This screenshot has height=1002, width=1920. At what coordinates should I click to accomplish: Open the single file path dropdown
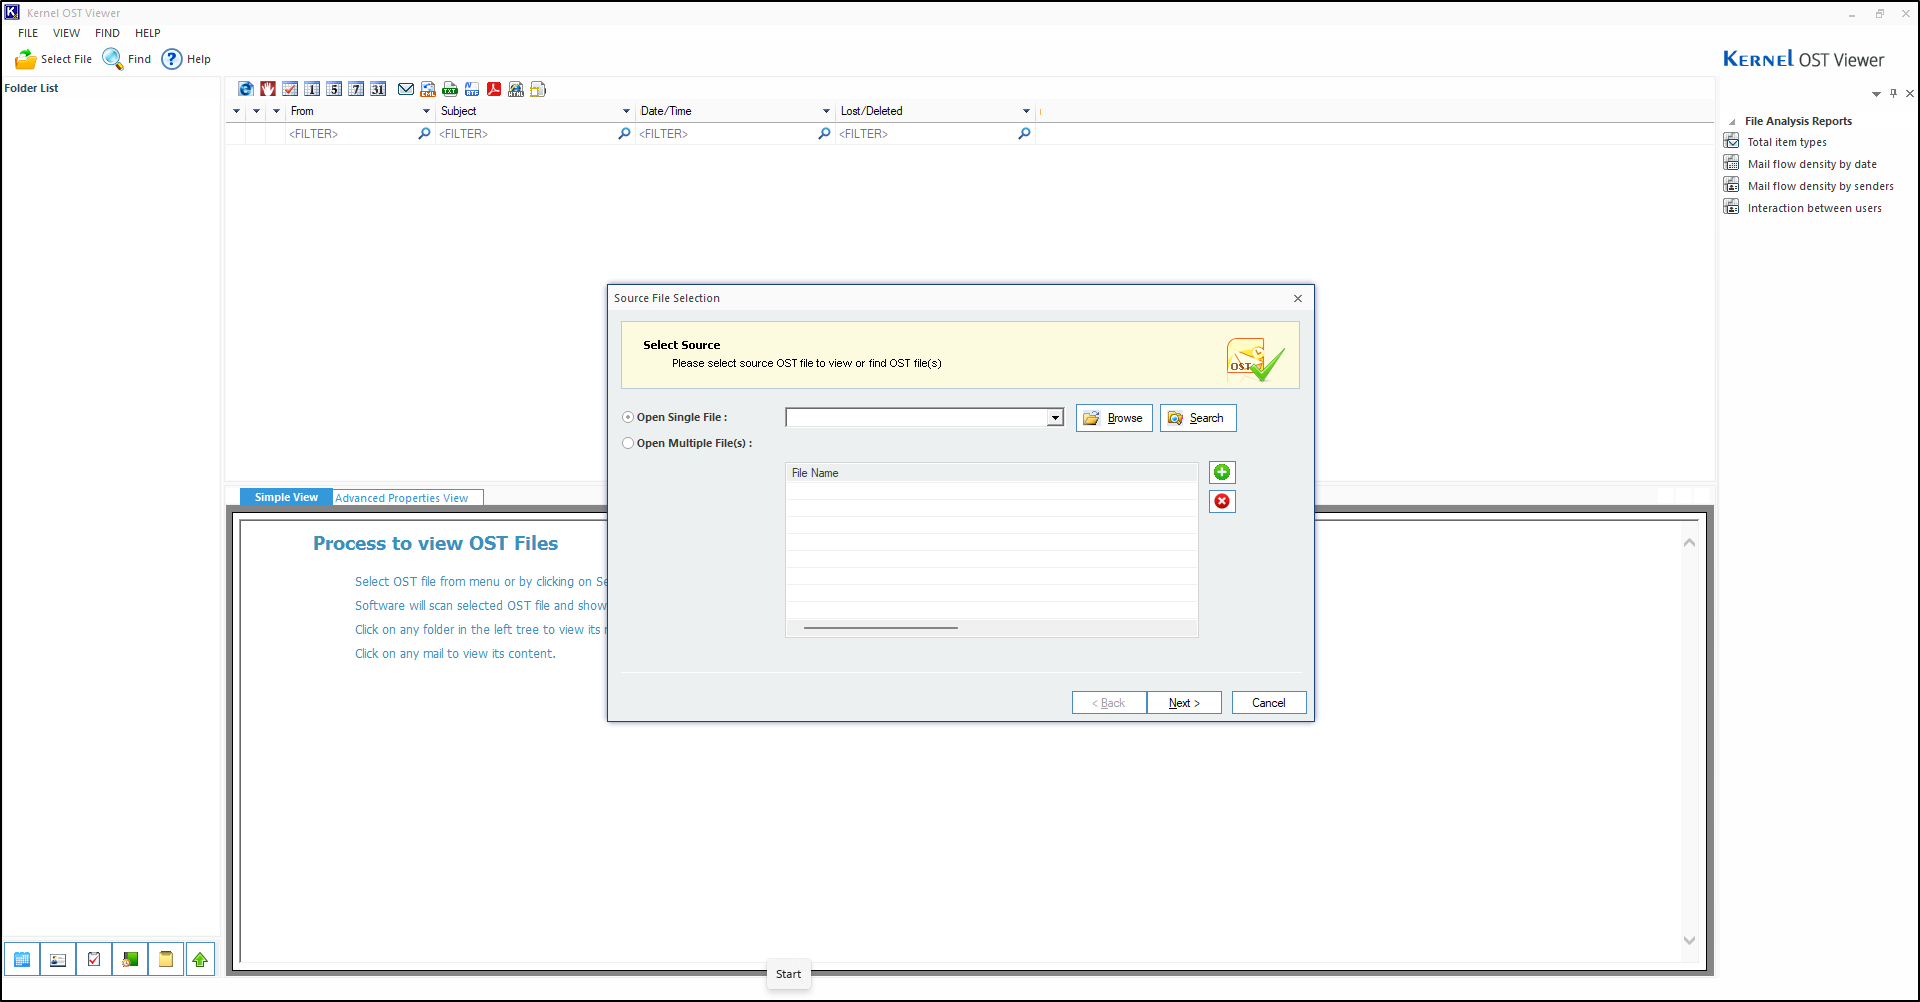(1055, 418)
